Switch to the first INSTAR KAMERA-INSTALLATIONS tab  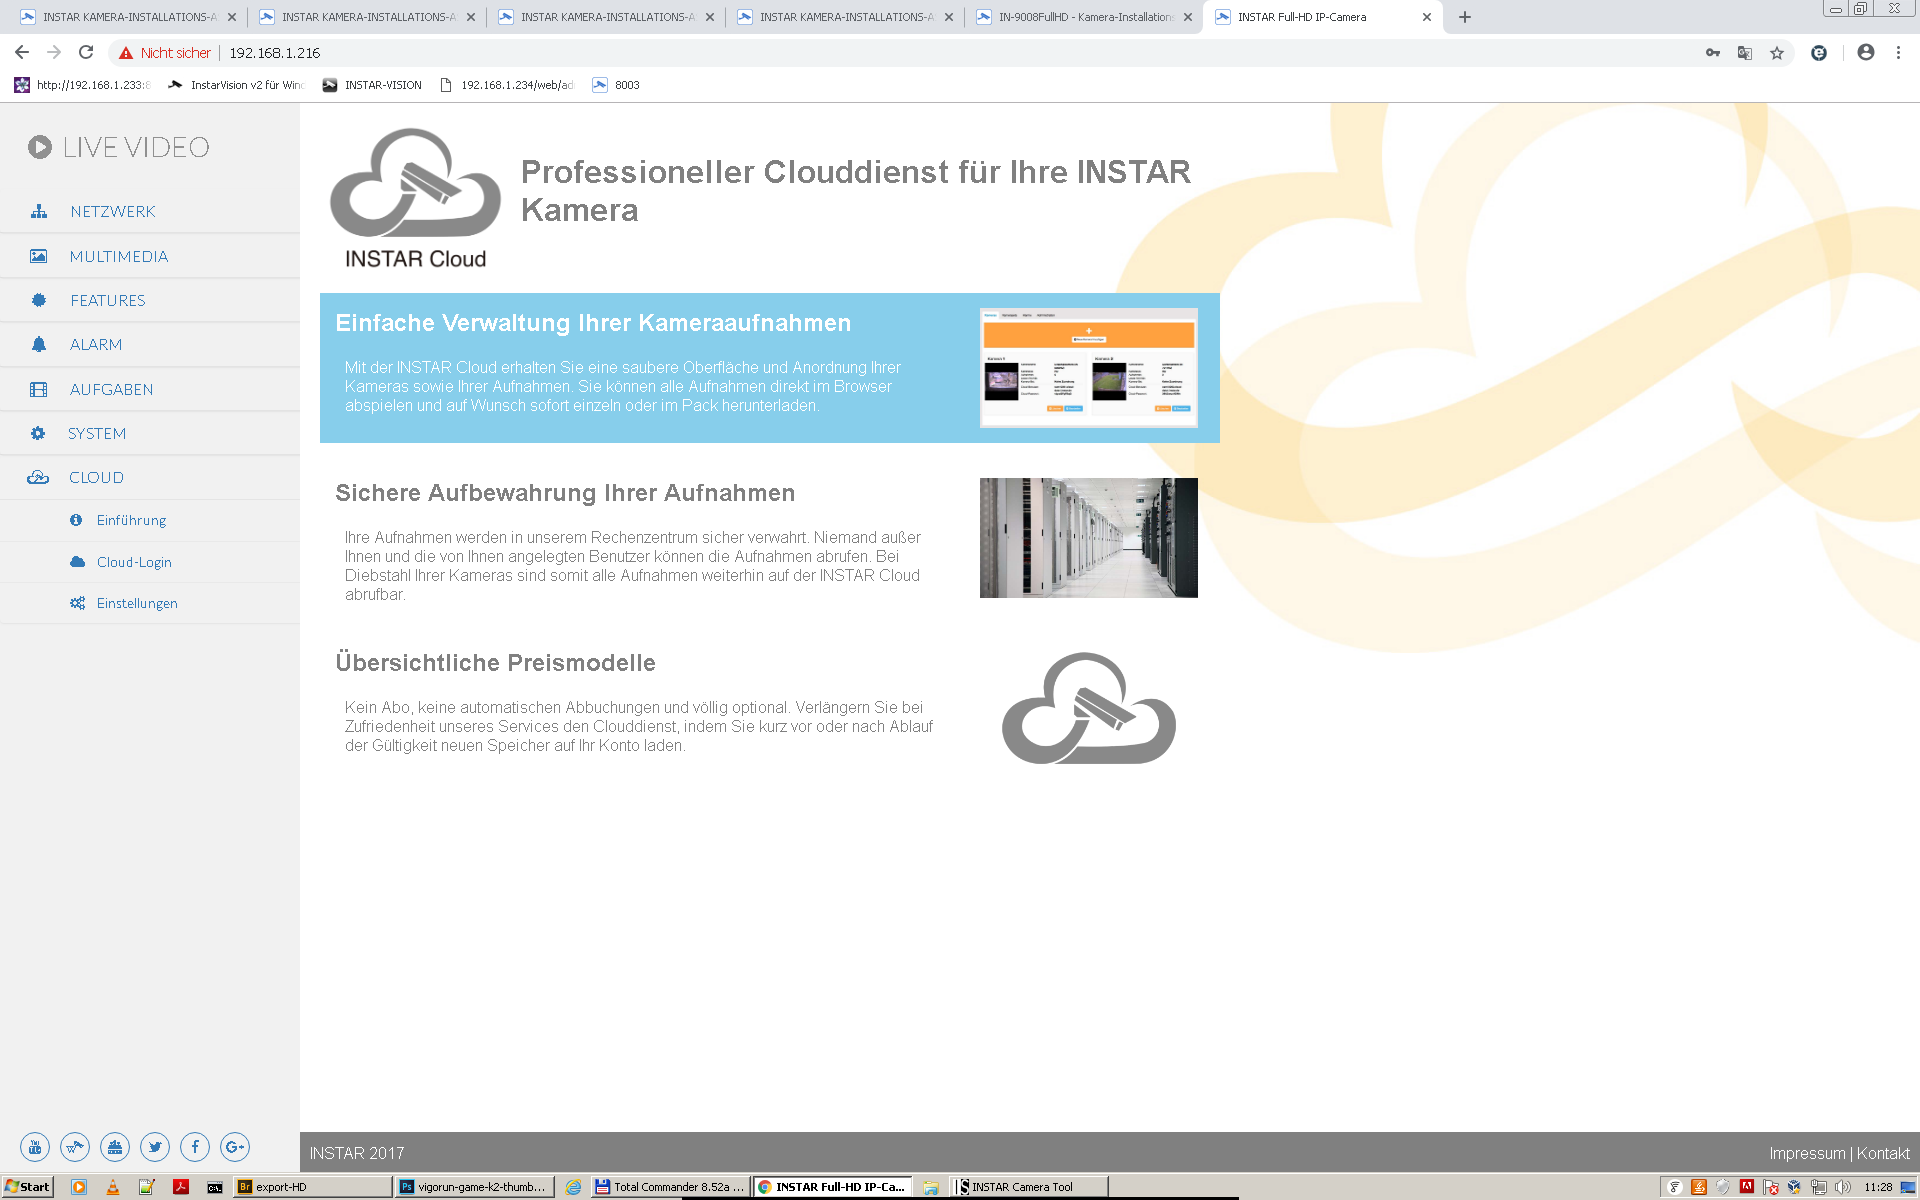127,17
